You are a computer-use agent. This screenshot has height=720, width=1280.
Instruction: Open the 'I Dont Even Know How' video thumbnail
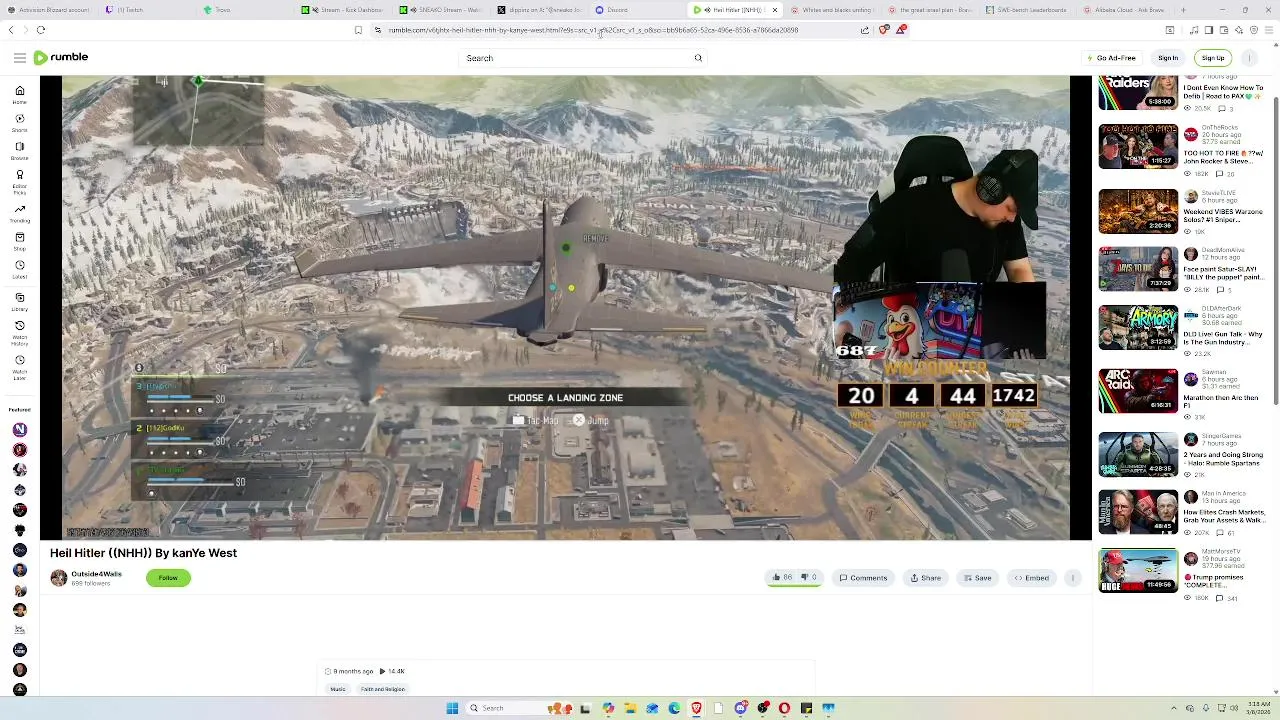pos(1138,93)
